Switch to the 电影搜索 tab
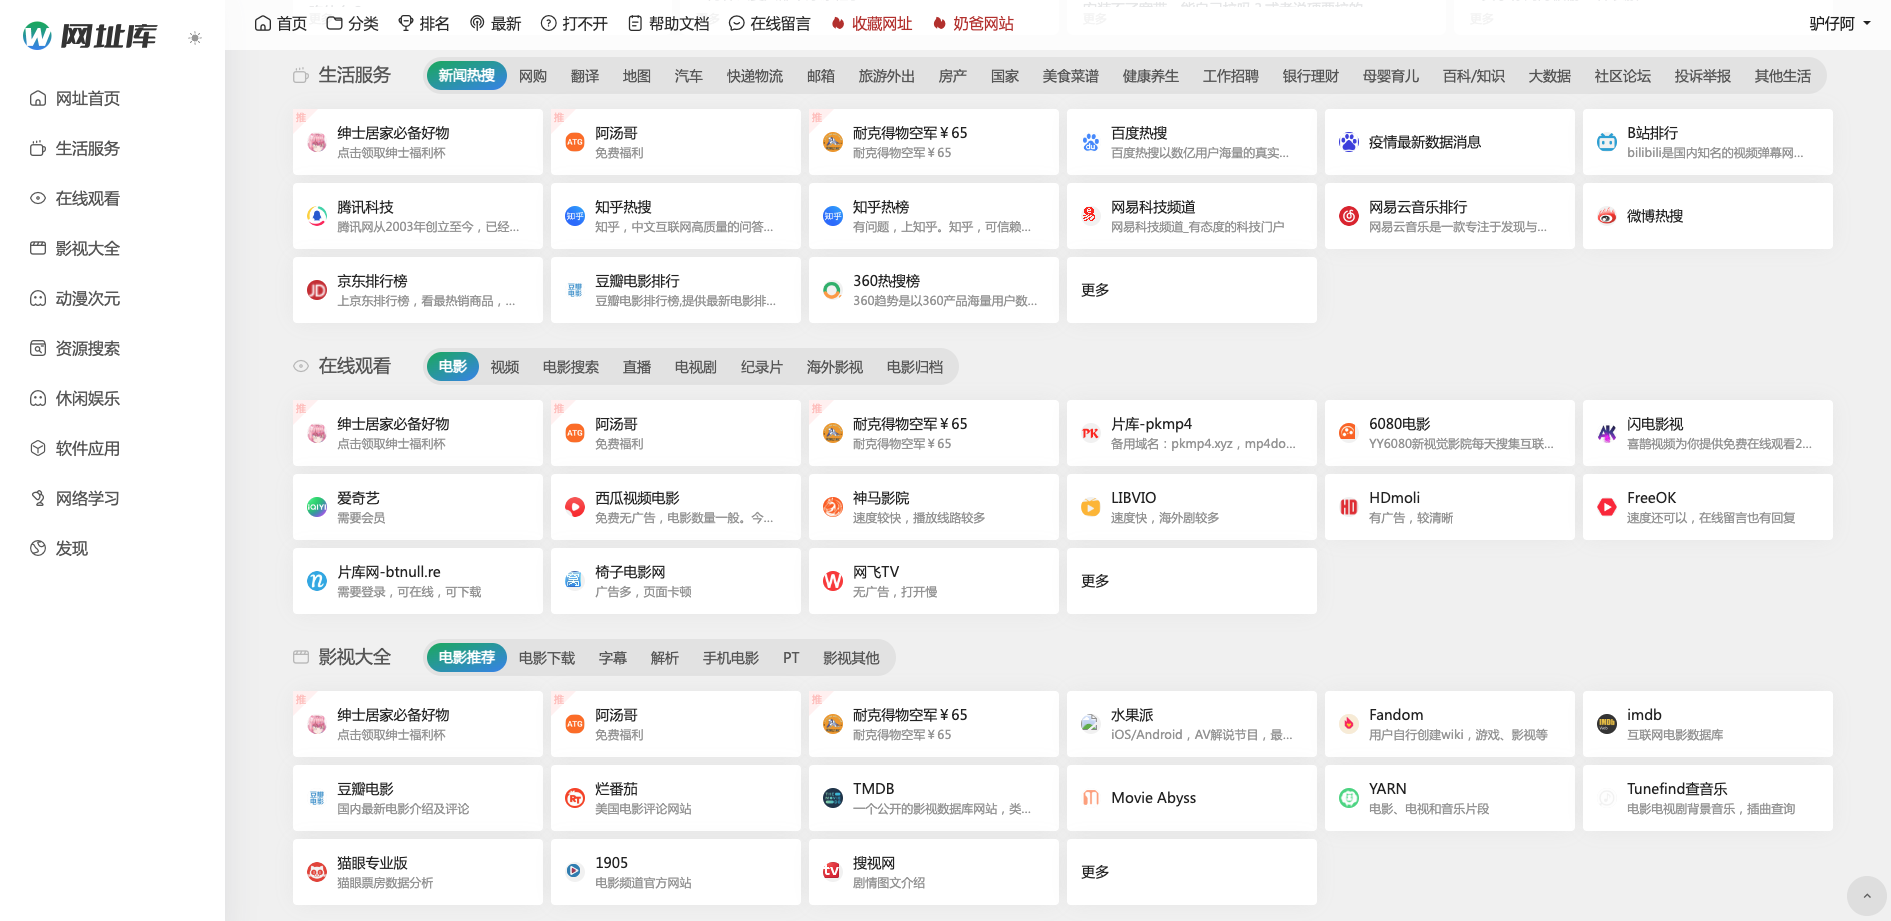 click(x=571, y=367)
